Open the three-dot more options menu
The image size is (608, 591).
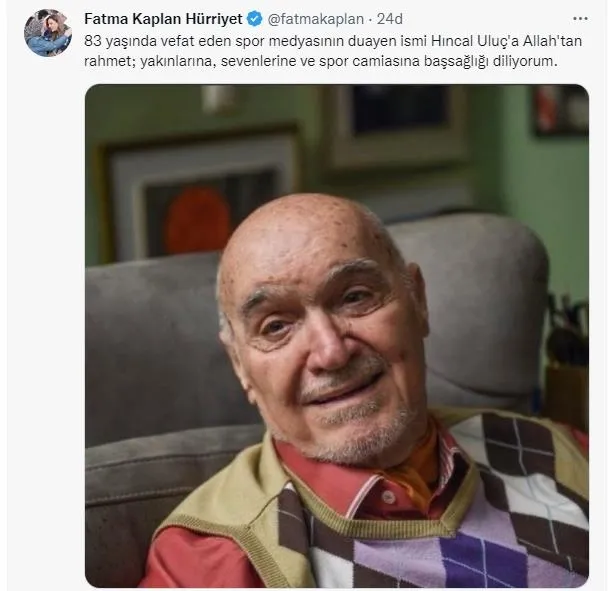580,19
